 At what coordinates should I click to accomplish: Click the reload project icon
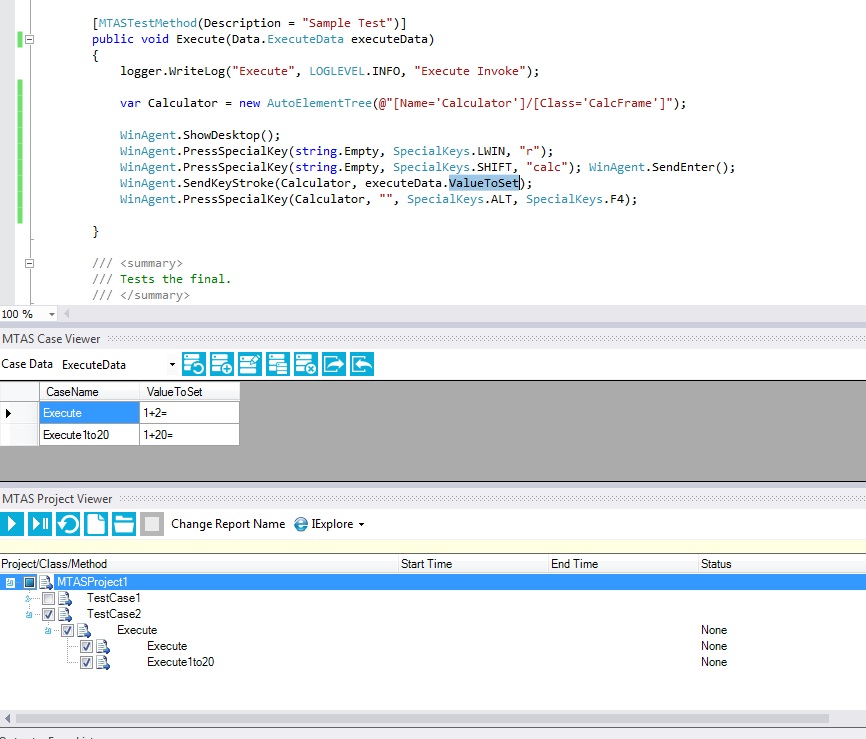(x=68, y=524)
